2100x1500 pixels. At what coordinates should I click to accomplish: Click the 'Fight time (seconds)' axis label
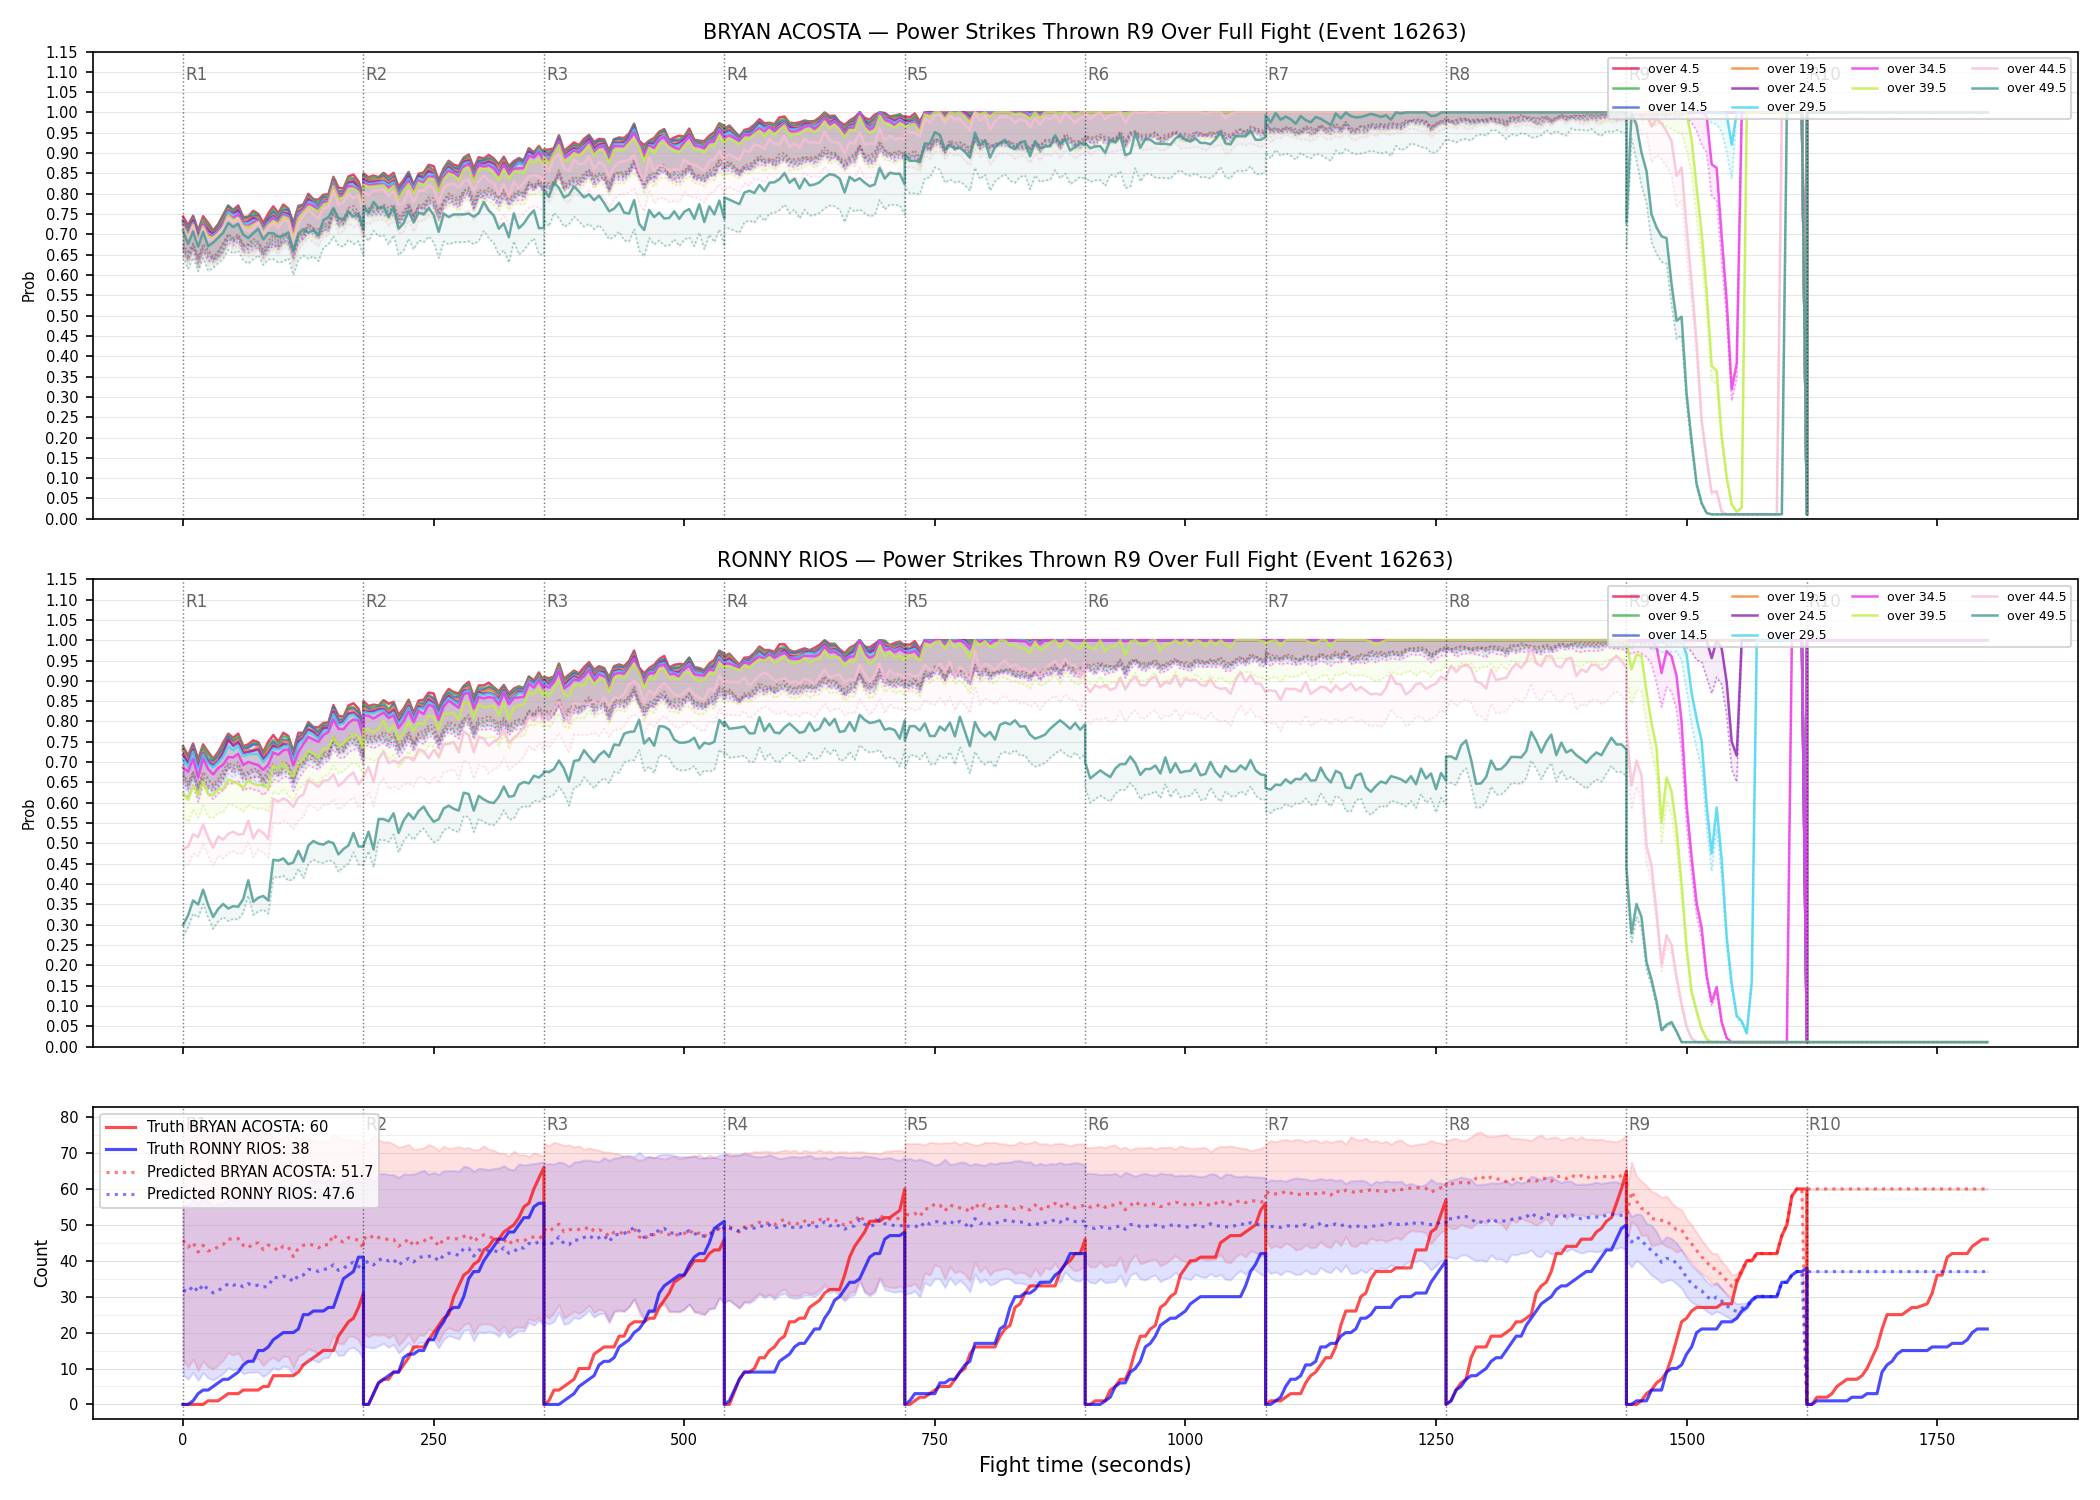click(x=1085, y=1465)
